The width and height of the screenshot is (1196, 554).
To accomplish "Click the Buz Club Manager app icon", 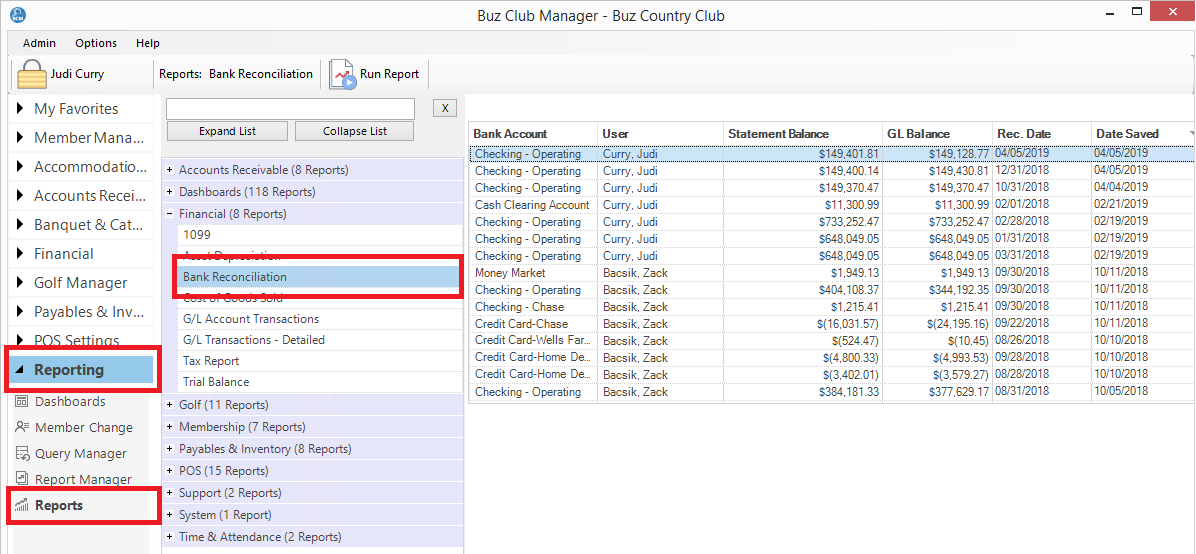I will 18,15.
